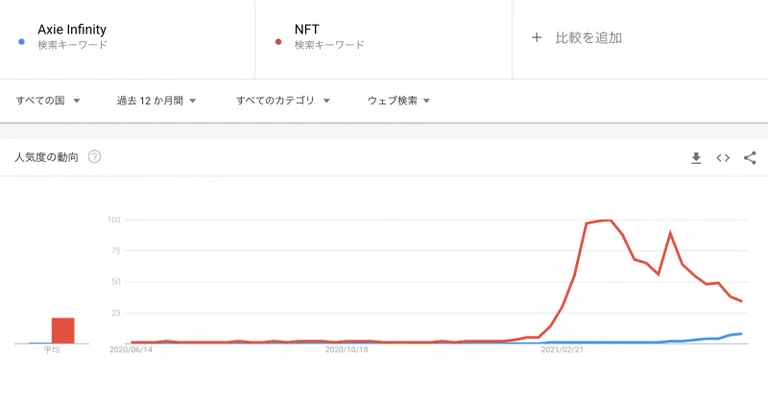Click the NFT peak point at 100
768x398 pixels.
[610, 220]
